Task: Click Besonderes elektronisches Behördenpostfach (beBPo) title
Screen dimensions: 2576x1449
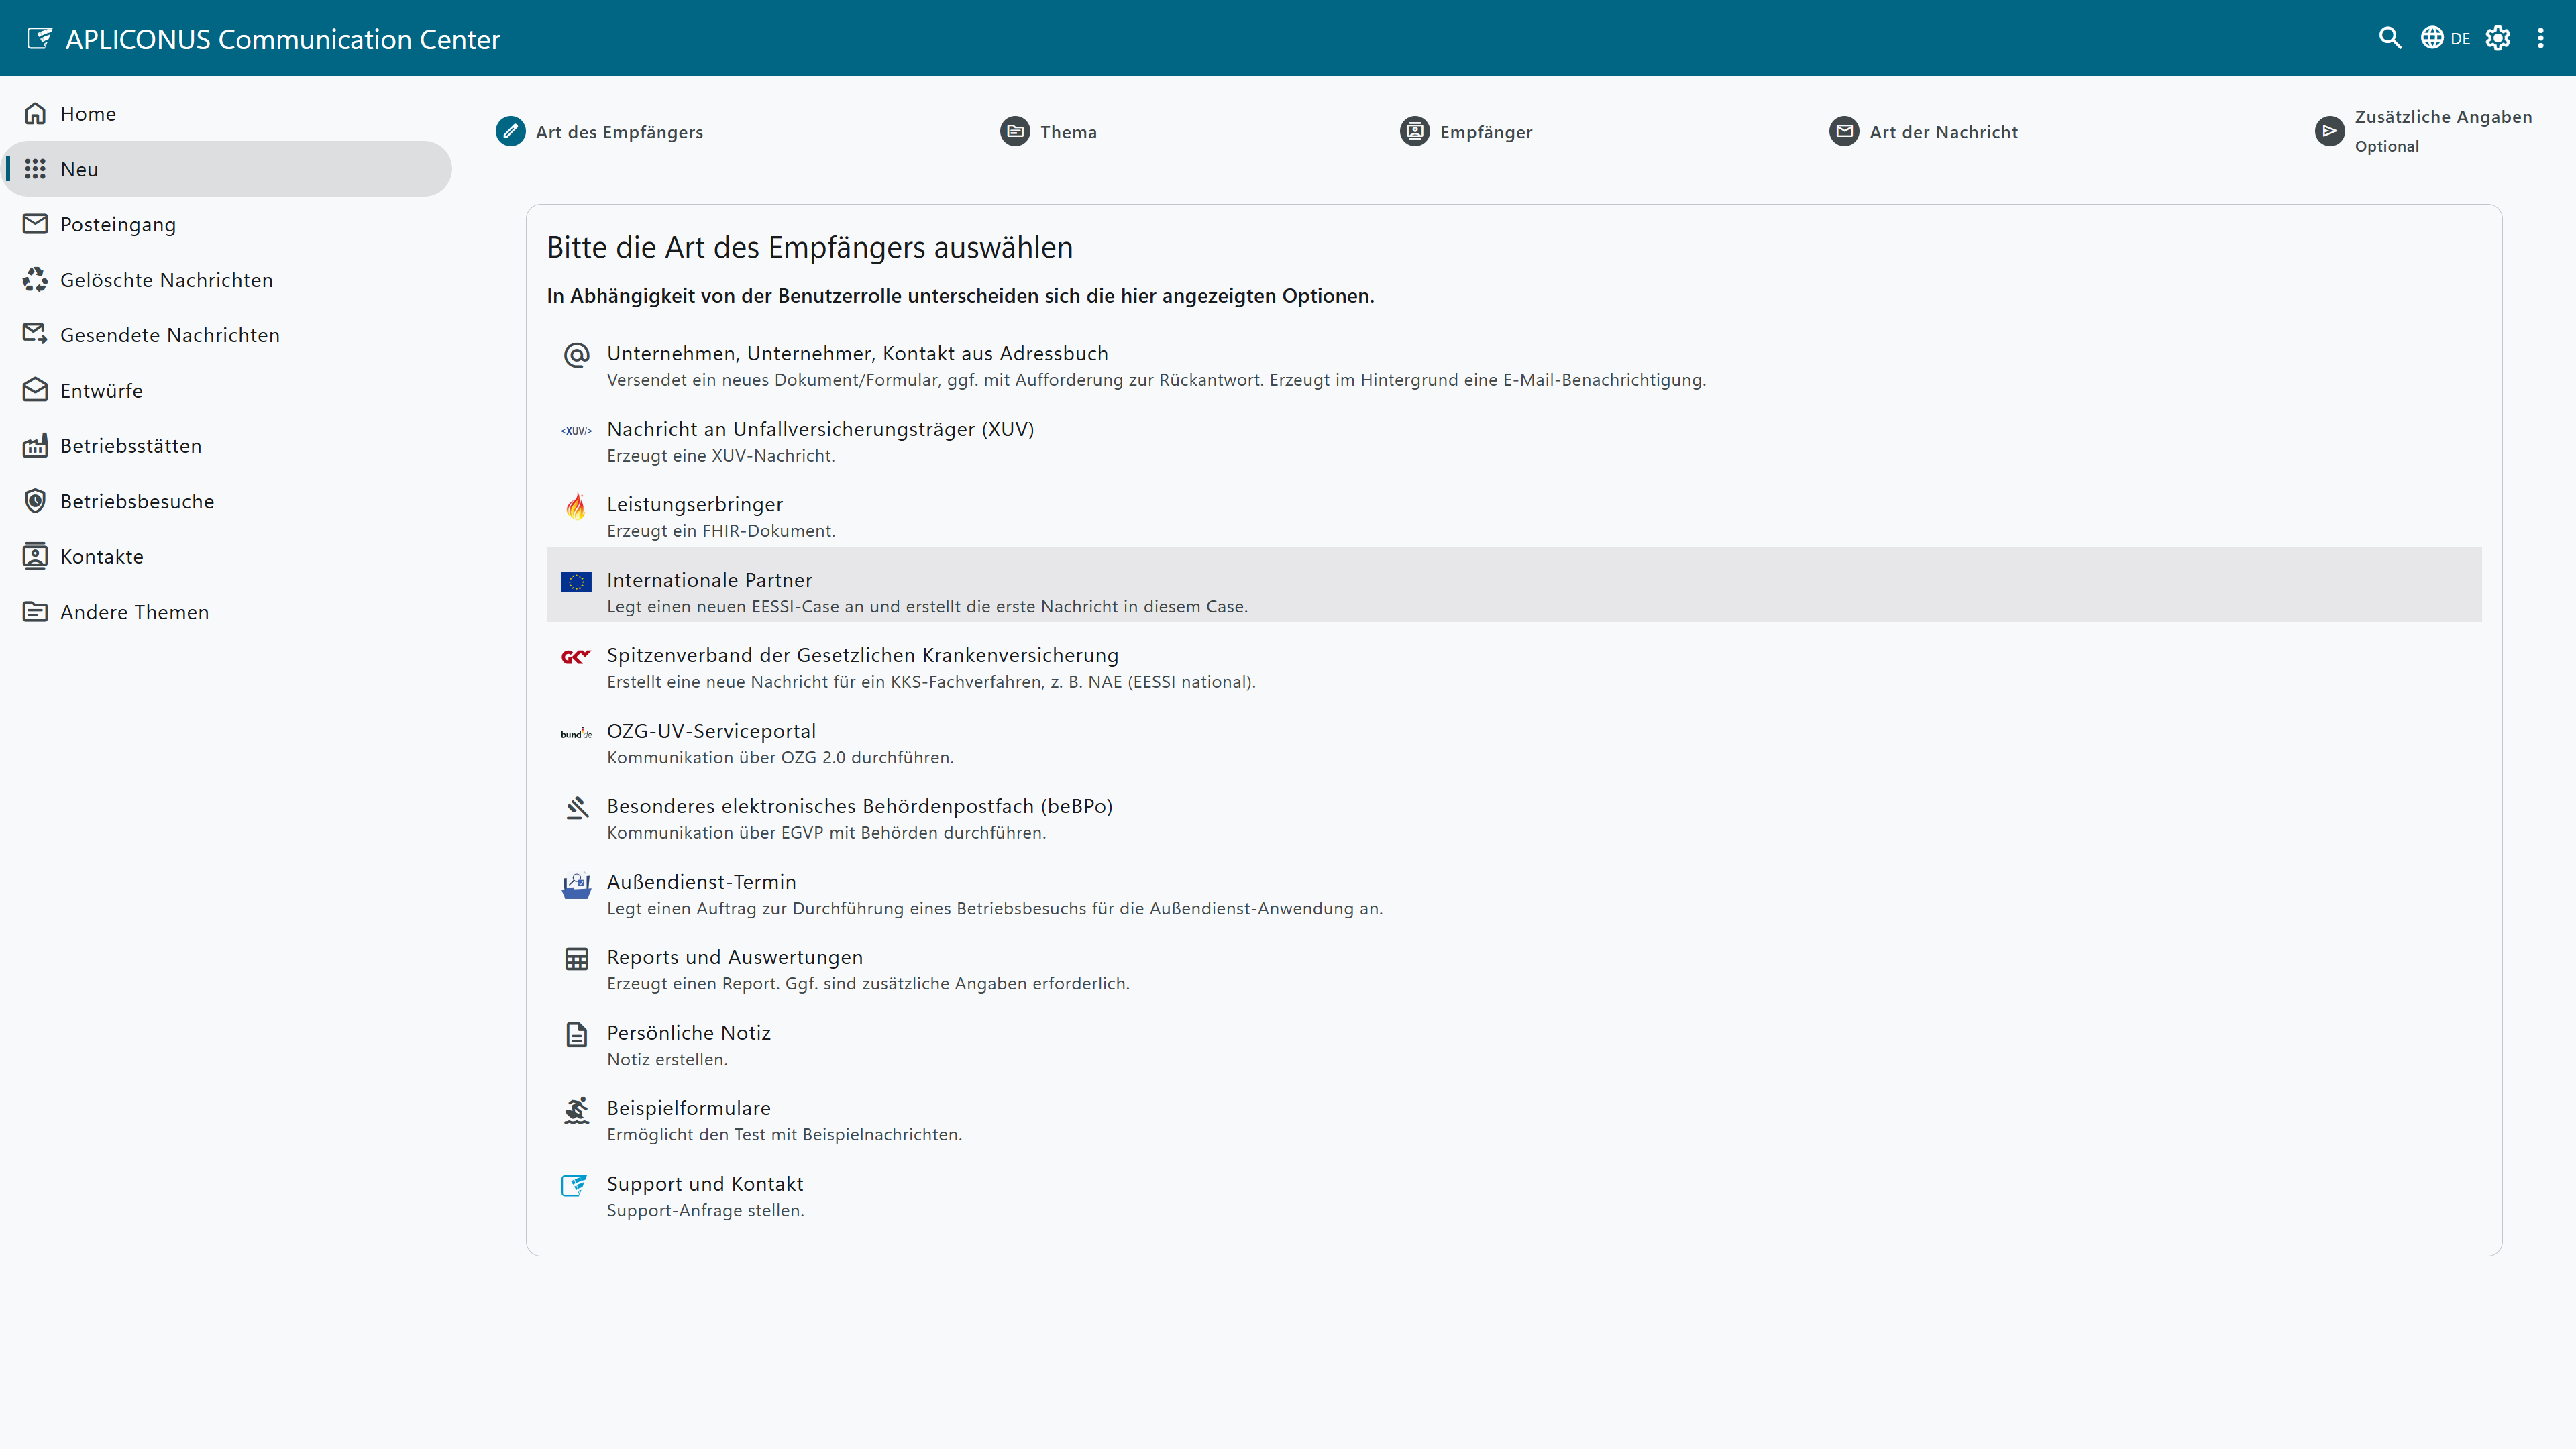Action: pos(859,806)
